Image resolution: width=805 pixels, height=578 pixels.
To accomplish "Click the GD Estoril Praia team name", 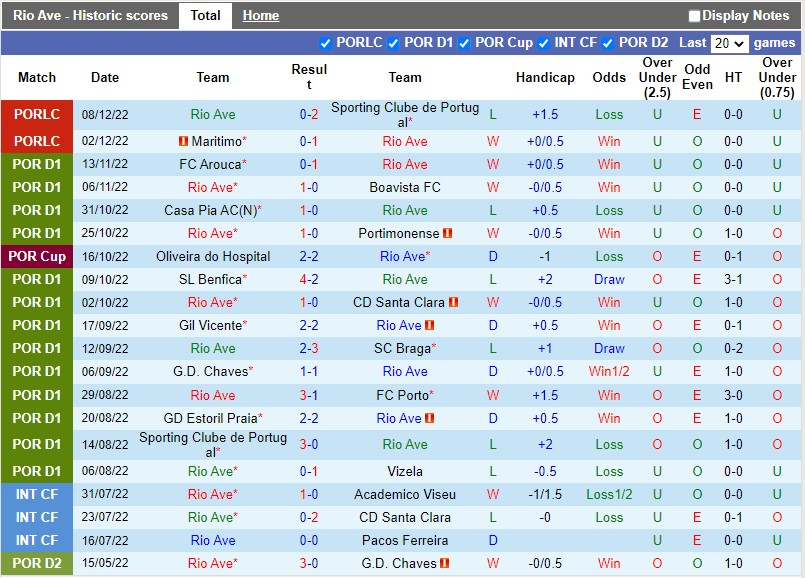I will 210,418.
